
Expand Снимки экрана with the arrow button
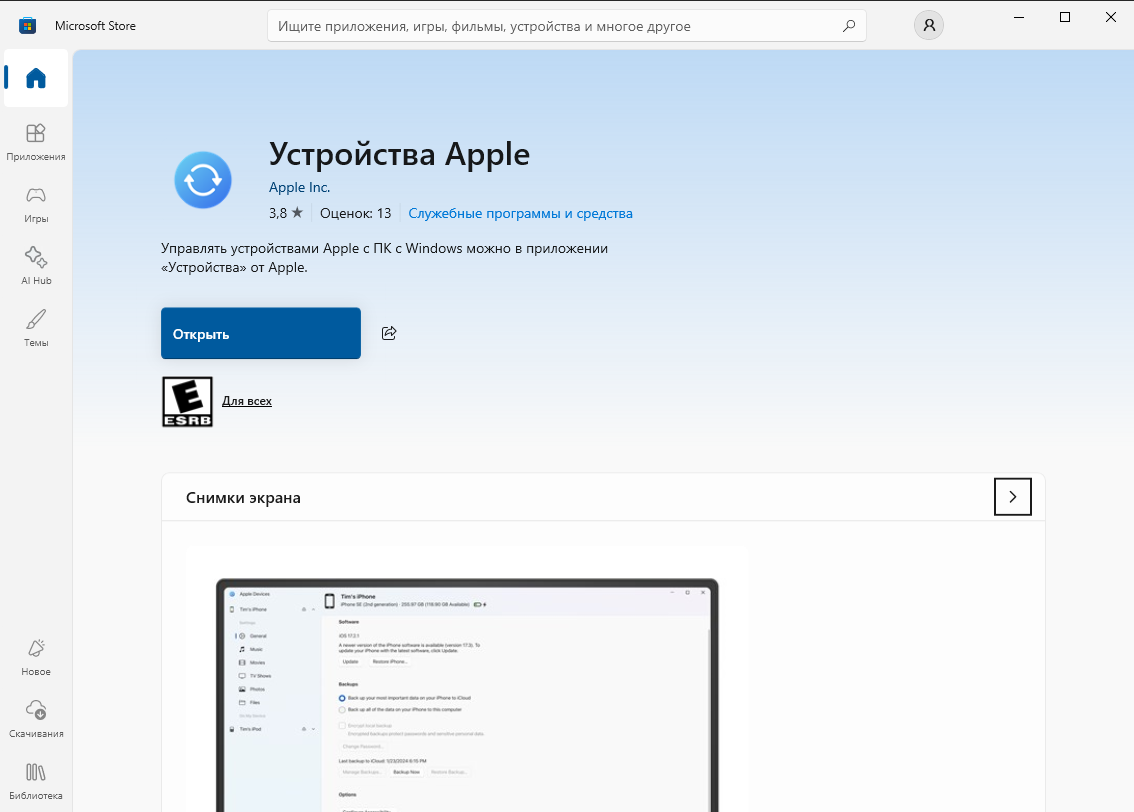(1012, 497)
